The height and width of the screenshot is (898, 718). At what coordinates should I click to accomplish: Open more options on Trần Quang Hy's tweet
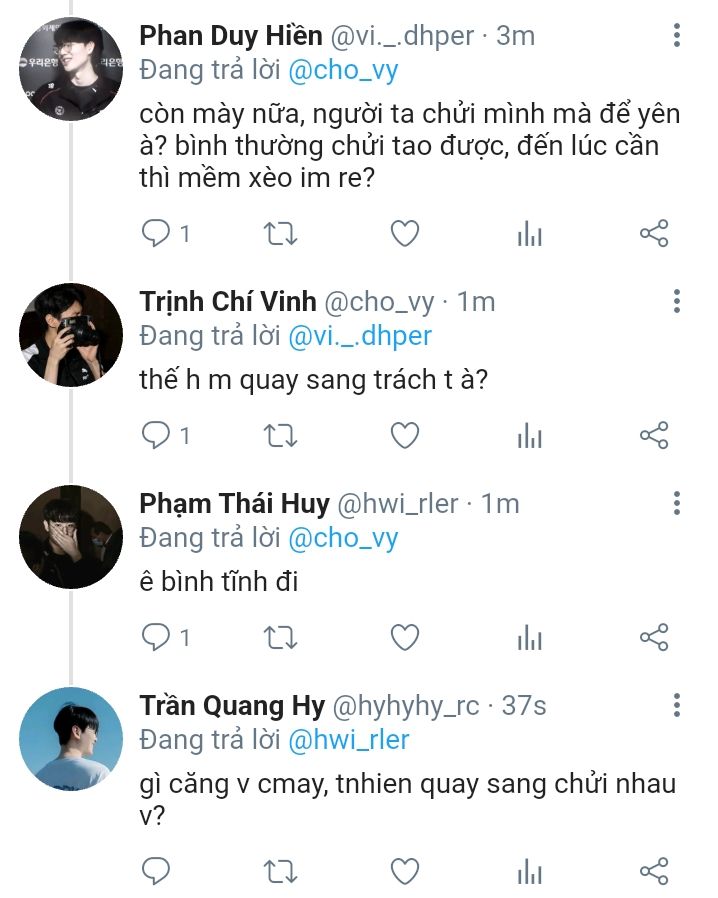tap(677, 705)
